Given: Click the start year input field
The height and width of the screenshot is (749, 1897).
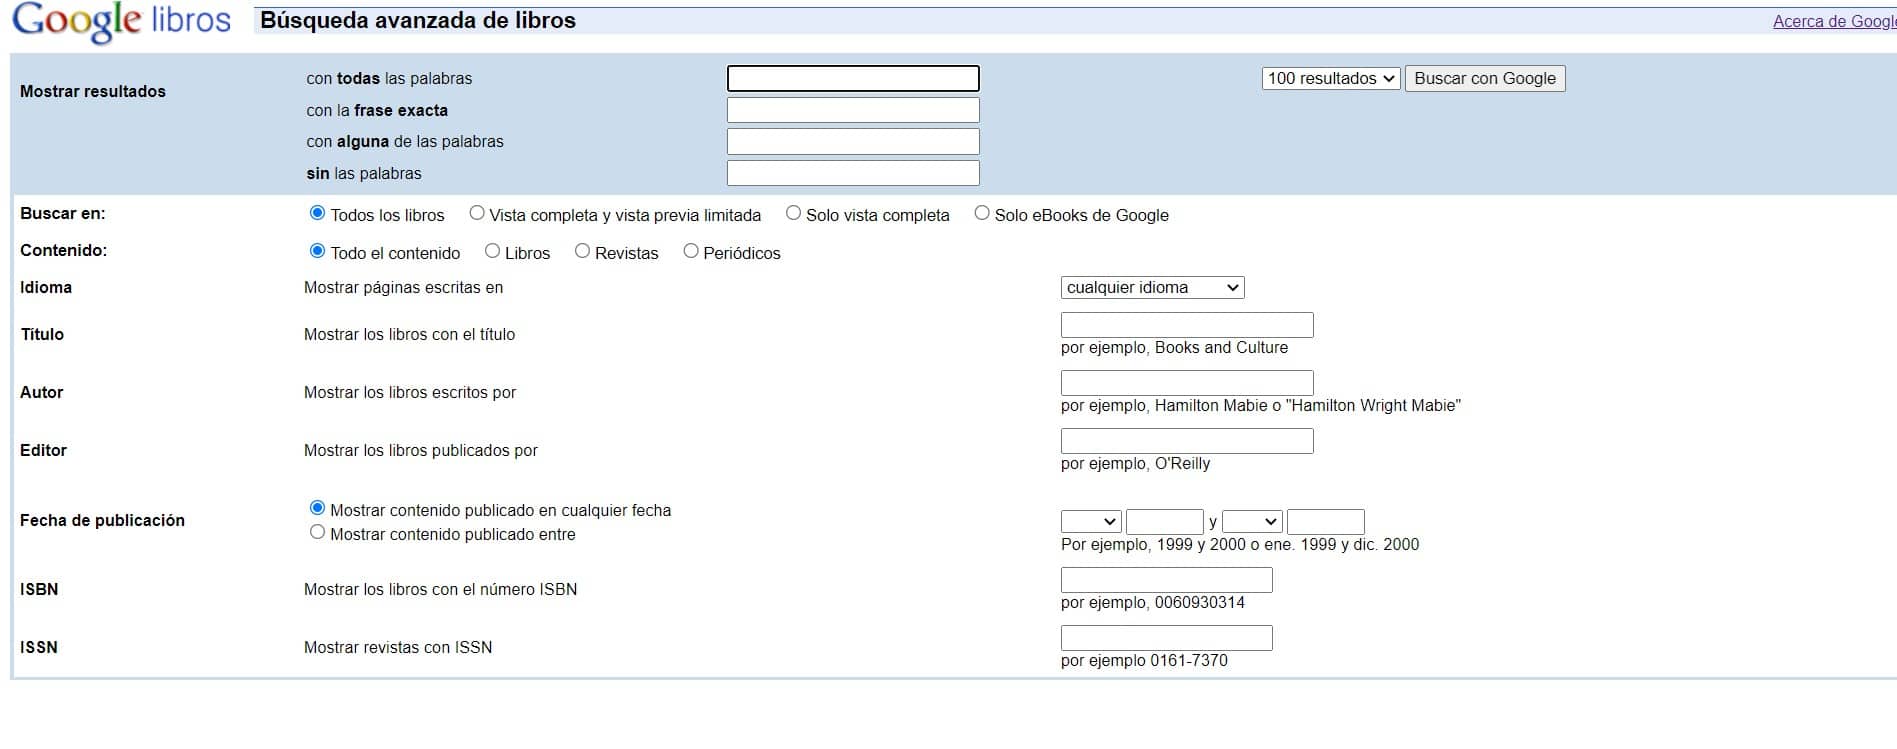Looking at the screenshot, I should (1165, 521).
